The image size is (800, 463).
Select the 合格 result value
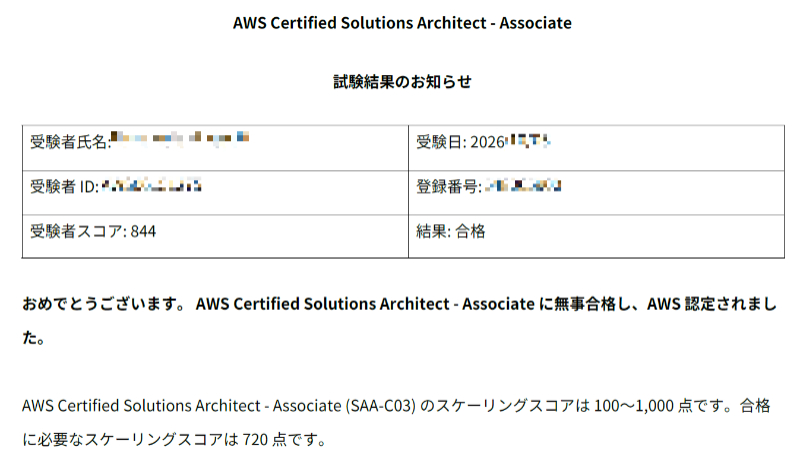click(470, 231)
